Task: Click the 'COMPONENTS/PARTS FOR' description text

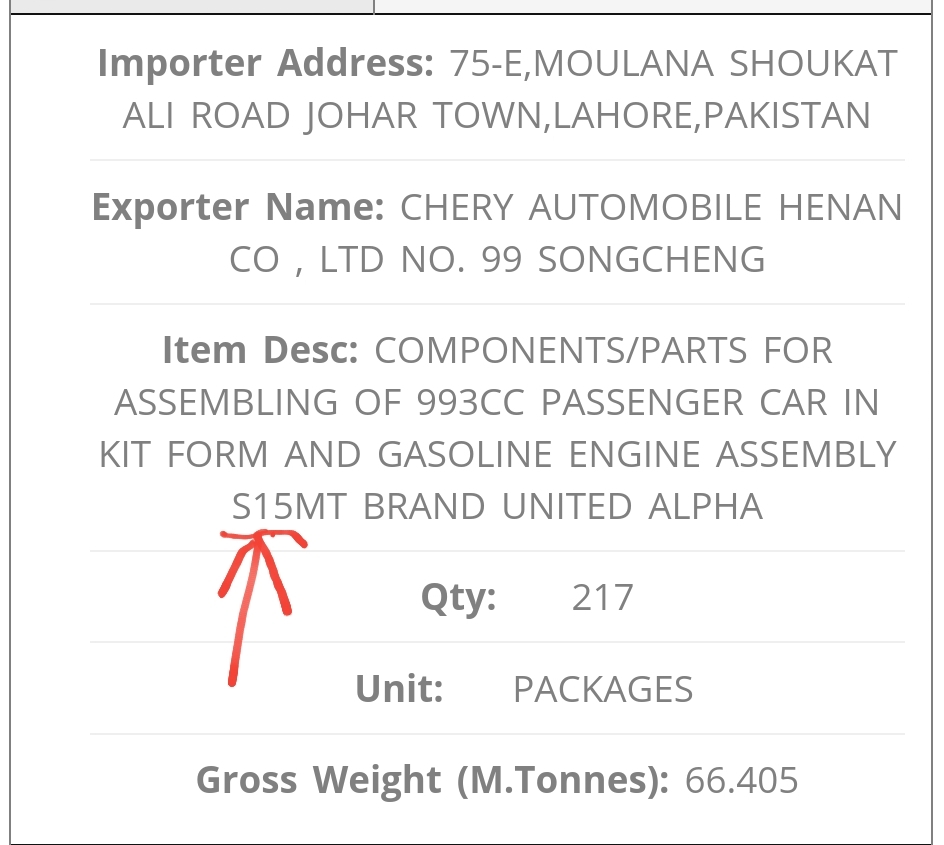Action: pyautogui.click(x=603, y=351)
